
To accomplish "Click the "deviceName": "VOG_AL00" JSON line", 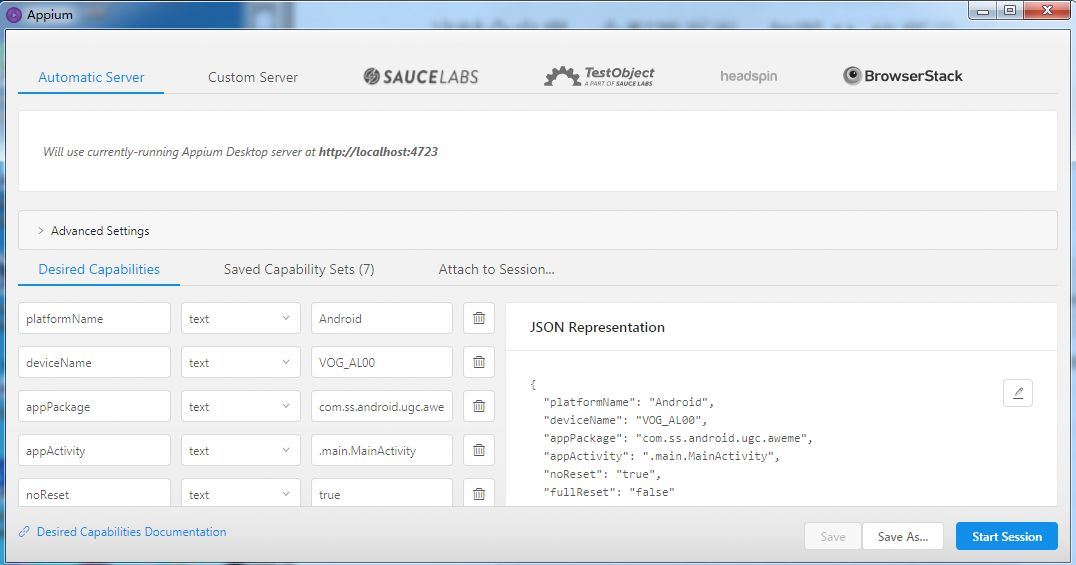I will 625,420.
